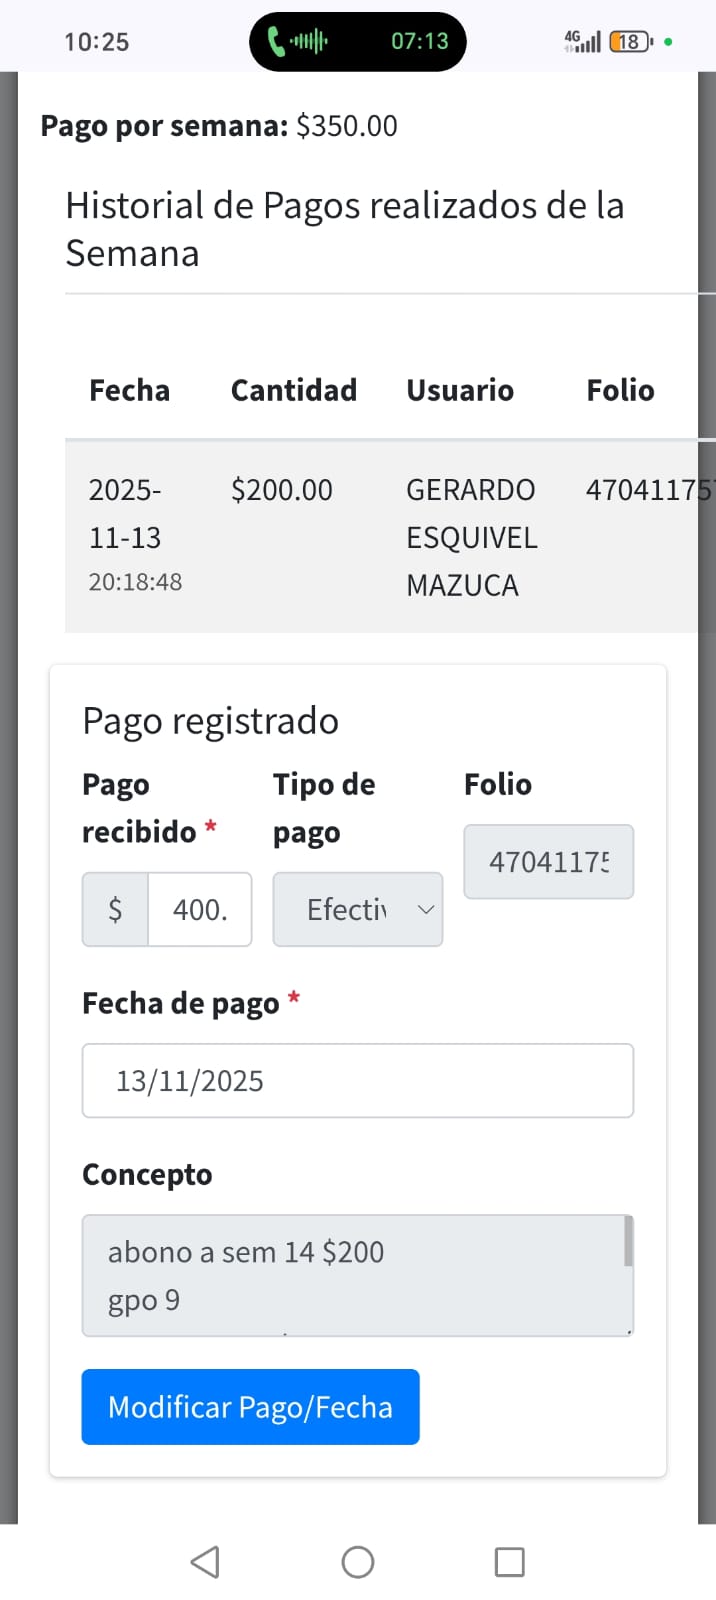
Task: Click the Cantidad column header
Action: 293,390
